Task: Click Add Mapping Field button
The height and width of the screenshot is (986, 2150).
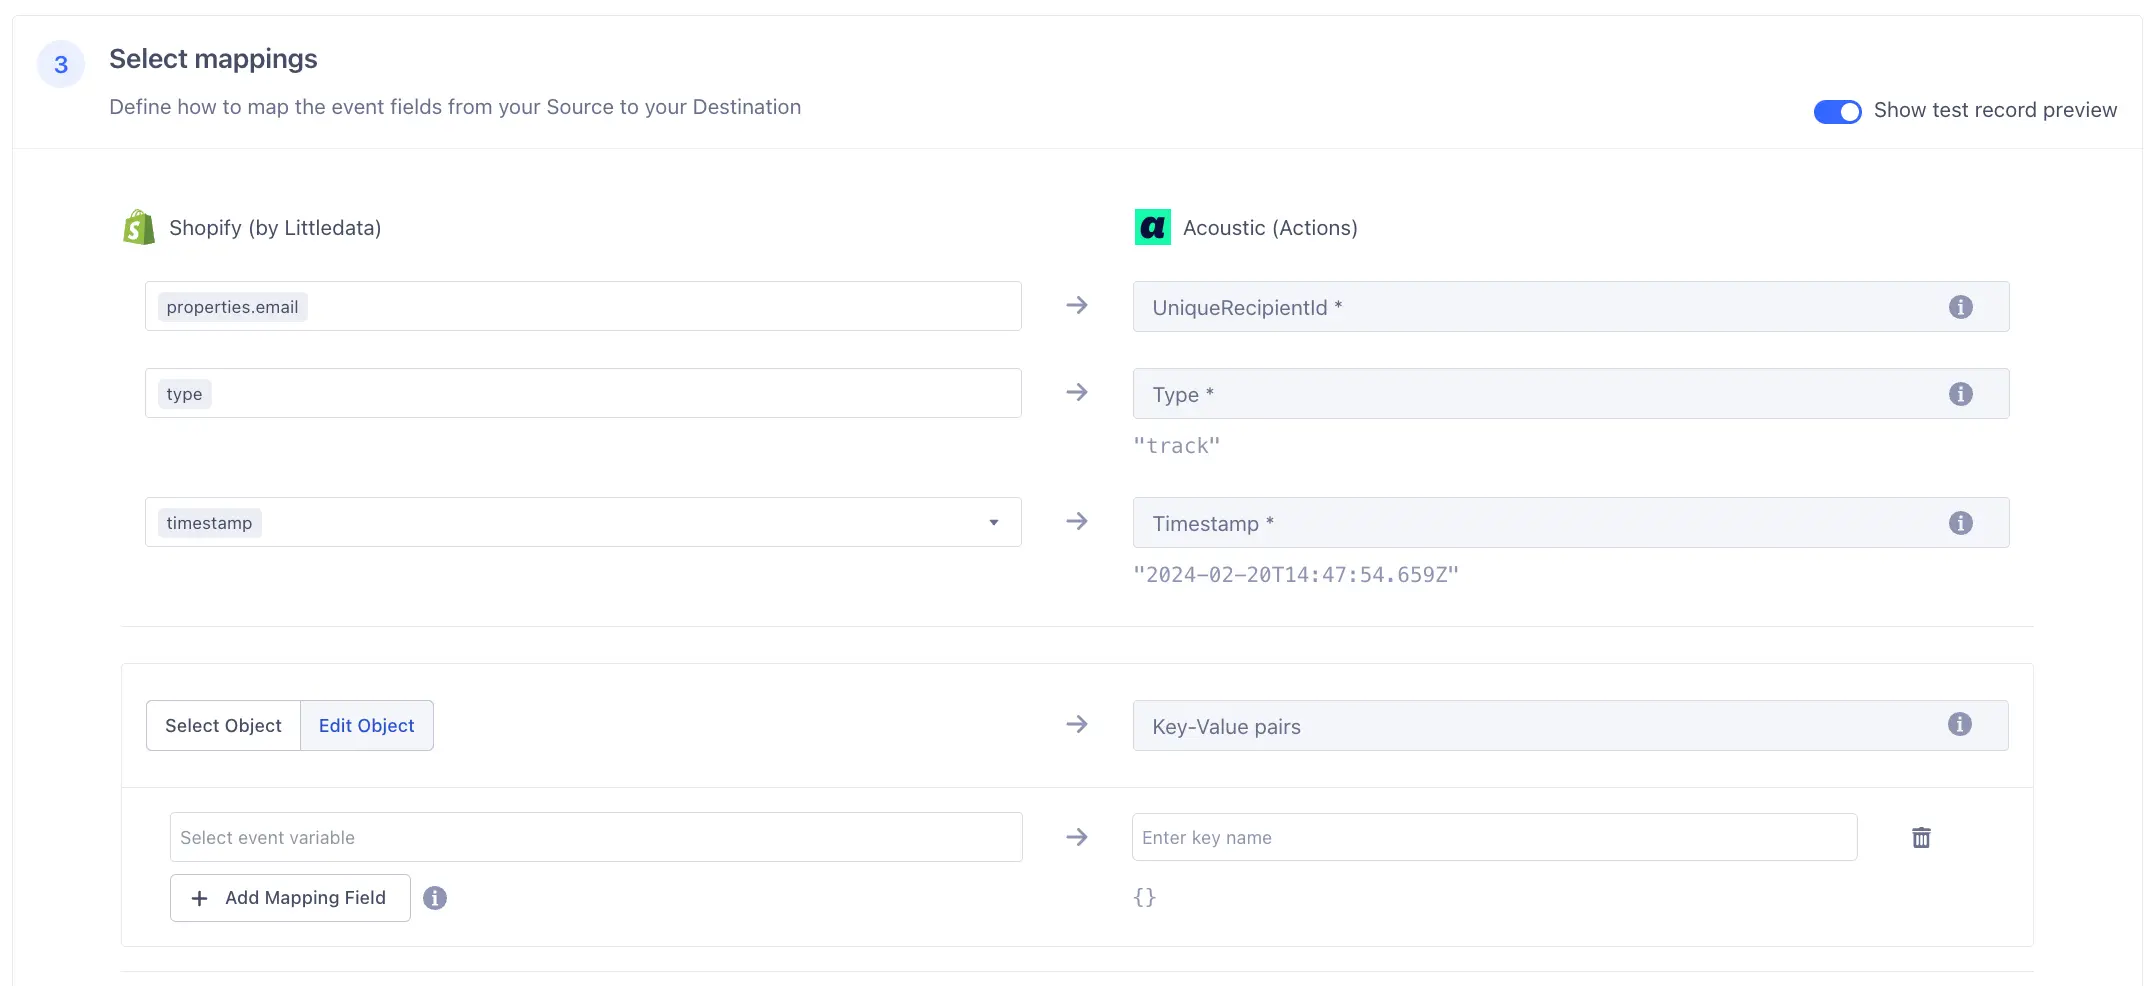Action: click(290, 898)
